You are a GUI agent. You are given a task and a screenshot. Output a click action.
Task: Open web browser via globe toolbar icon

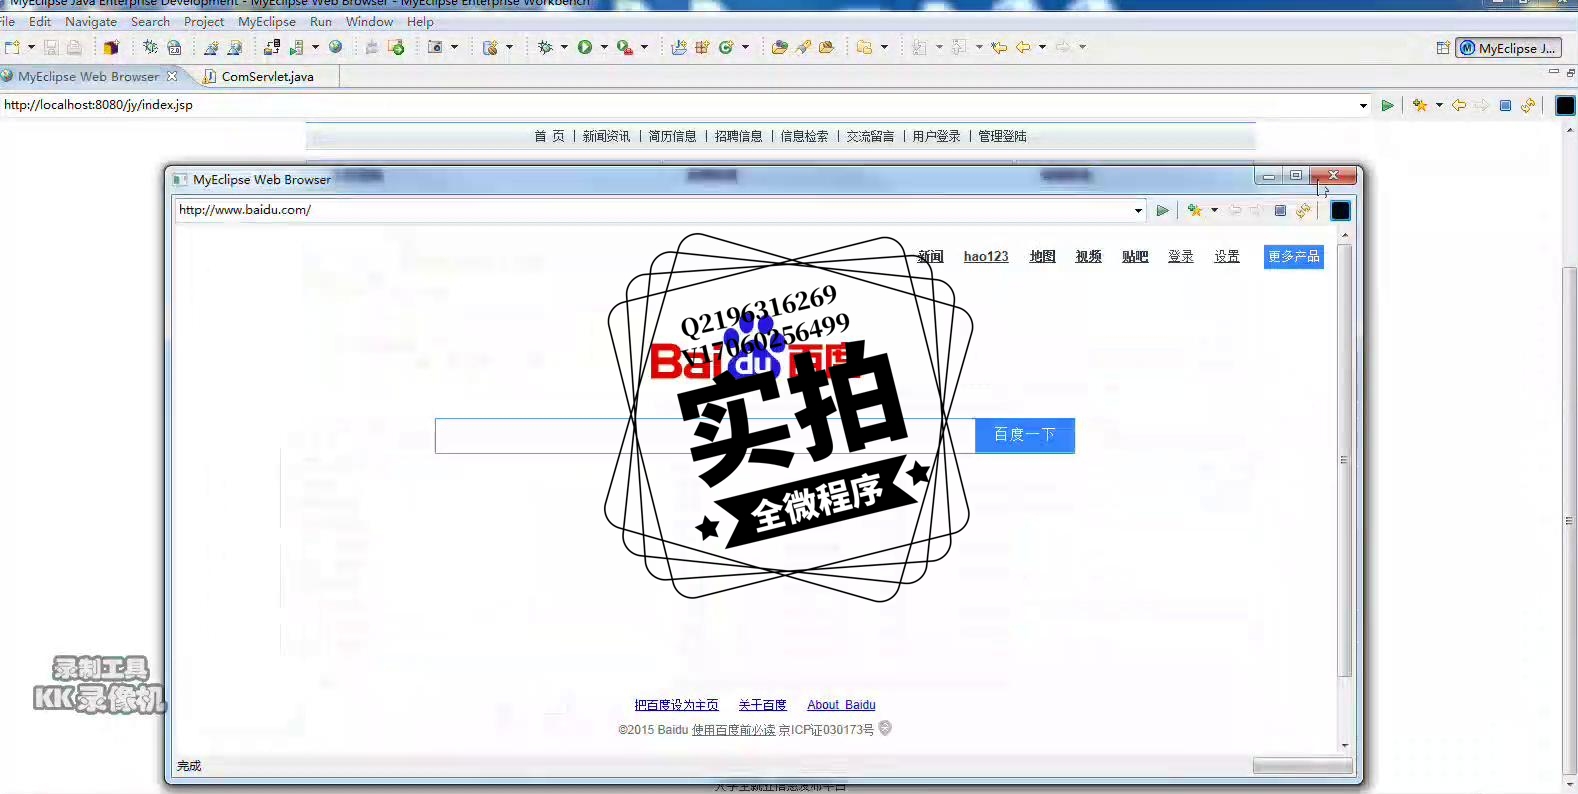tap(336, 47)
